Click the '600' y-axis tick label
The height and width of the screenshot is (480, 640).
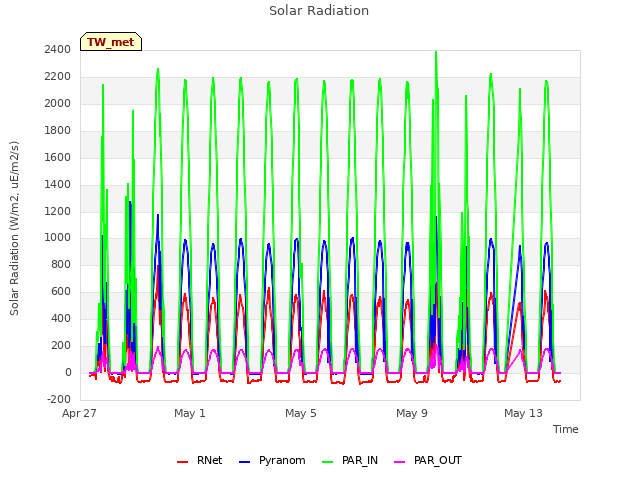pos(61,291)
